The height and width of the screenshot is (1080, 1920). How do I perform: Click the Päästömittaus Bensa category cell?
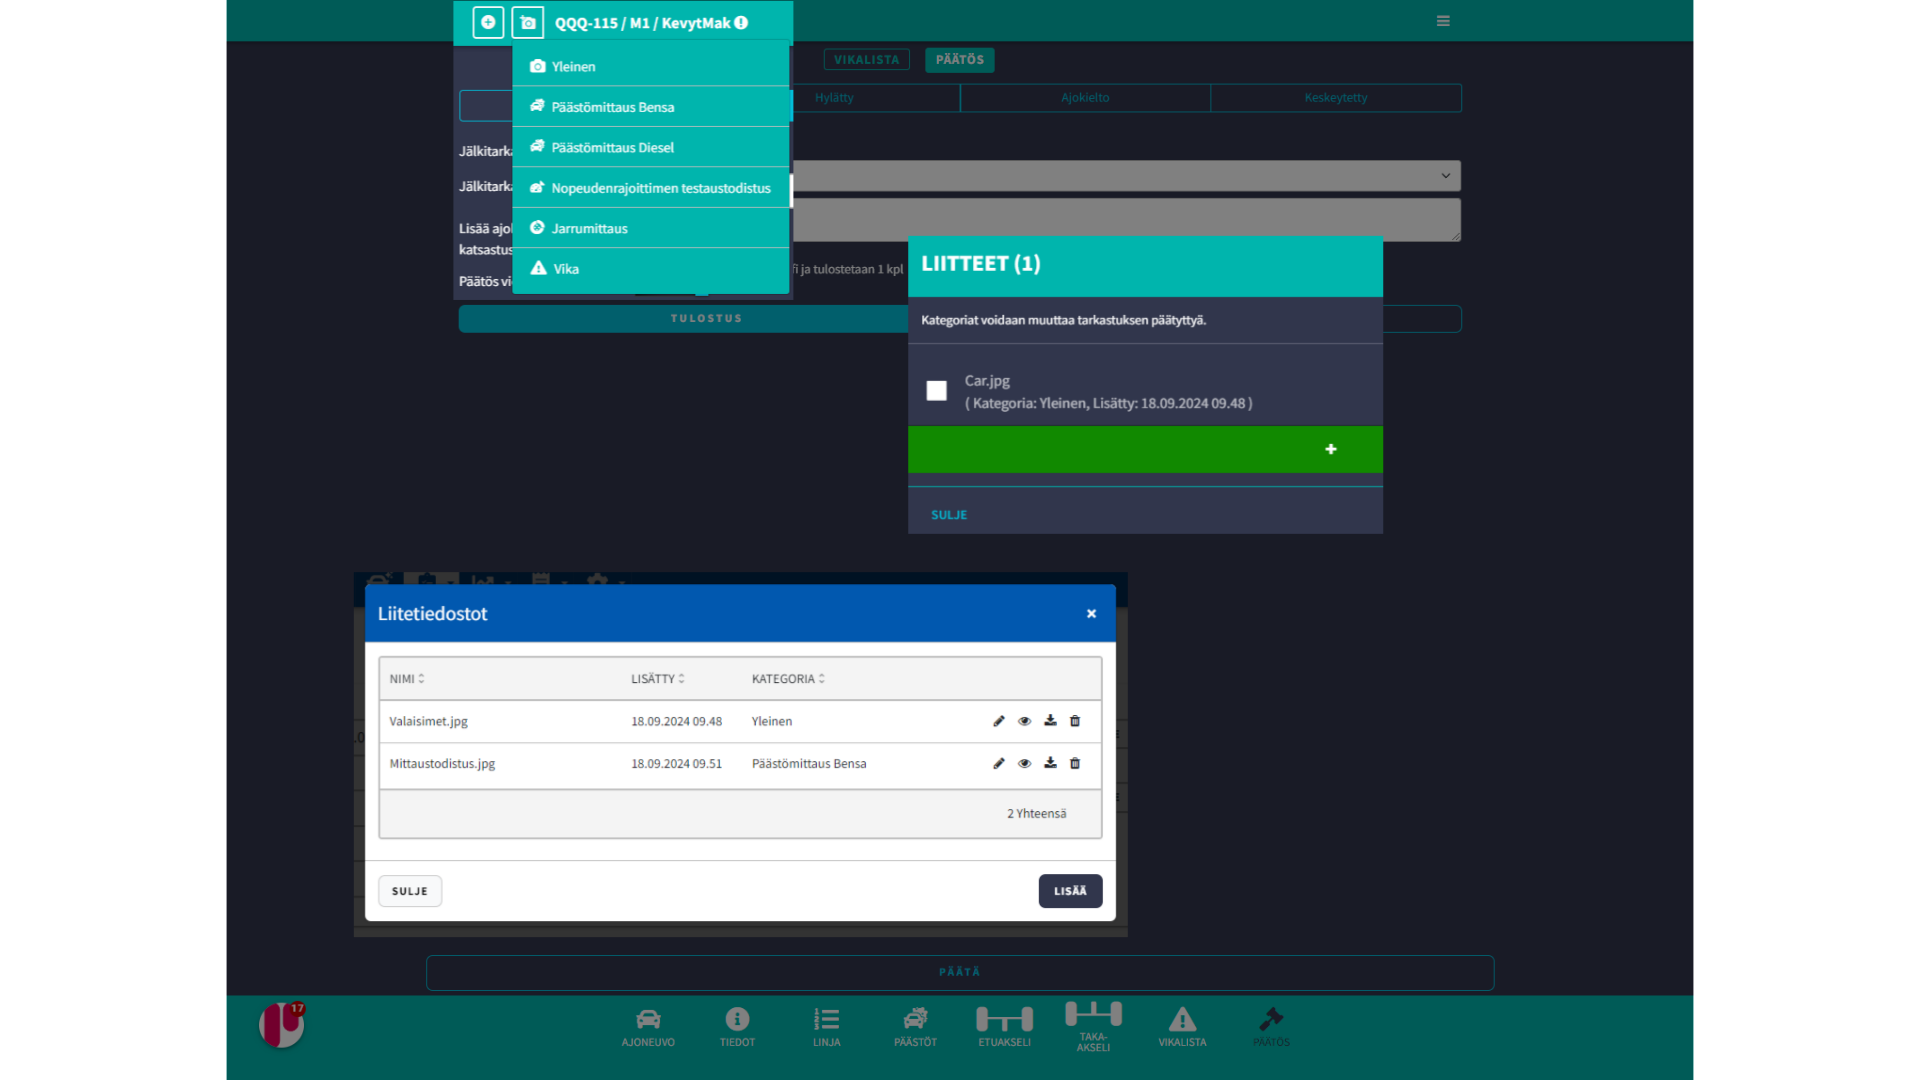[809, 764]
